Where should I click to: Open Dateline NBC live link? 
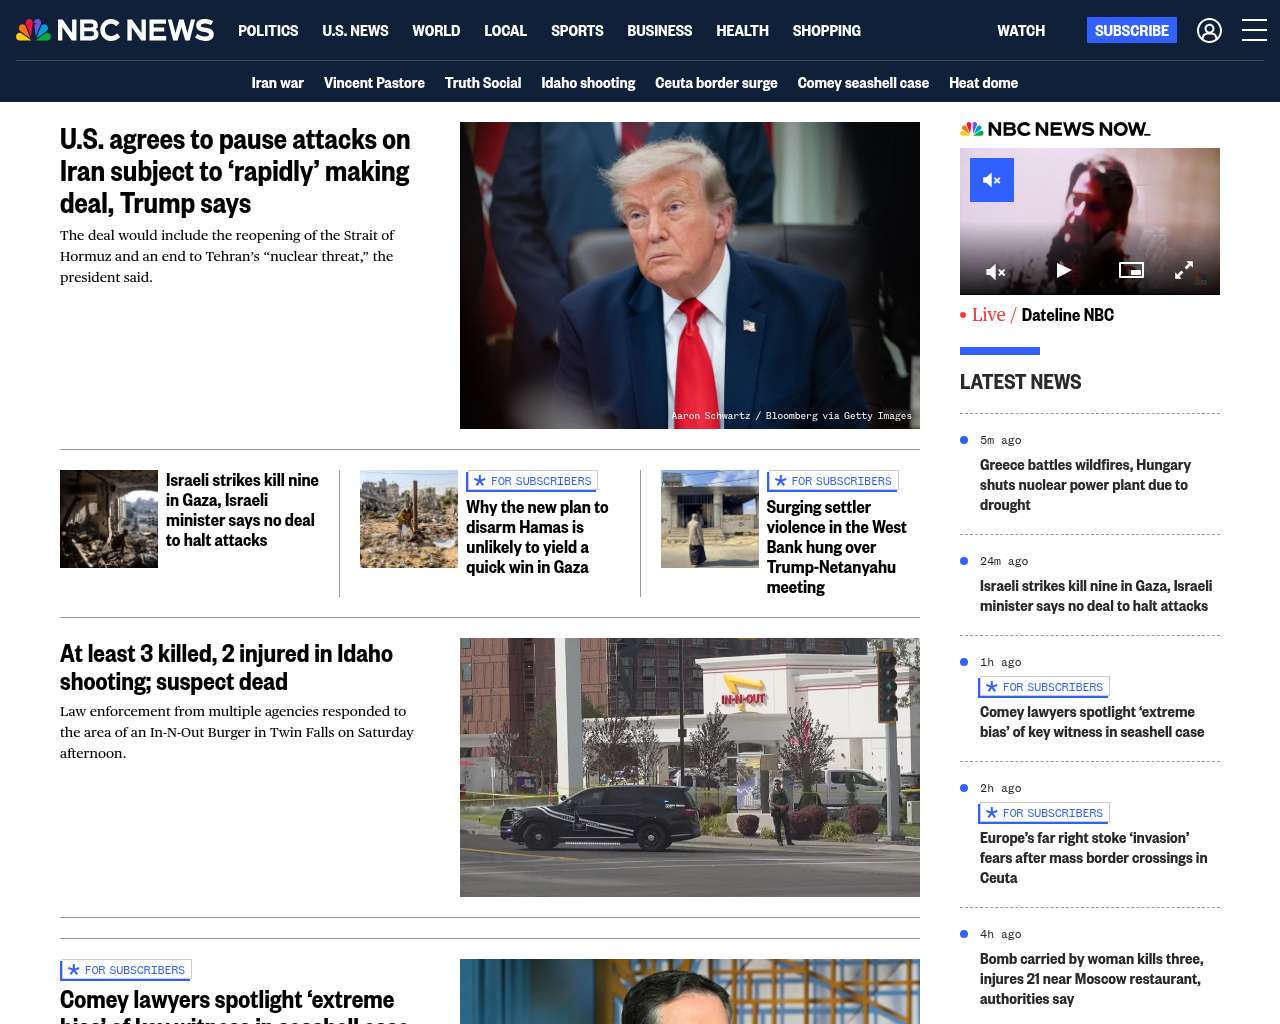(1067, 315)
